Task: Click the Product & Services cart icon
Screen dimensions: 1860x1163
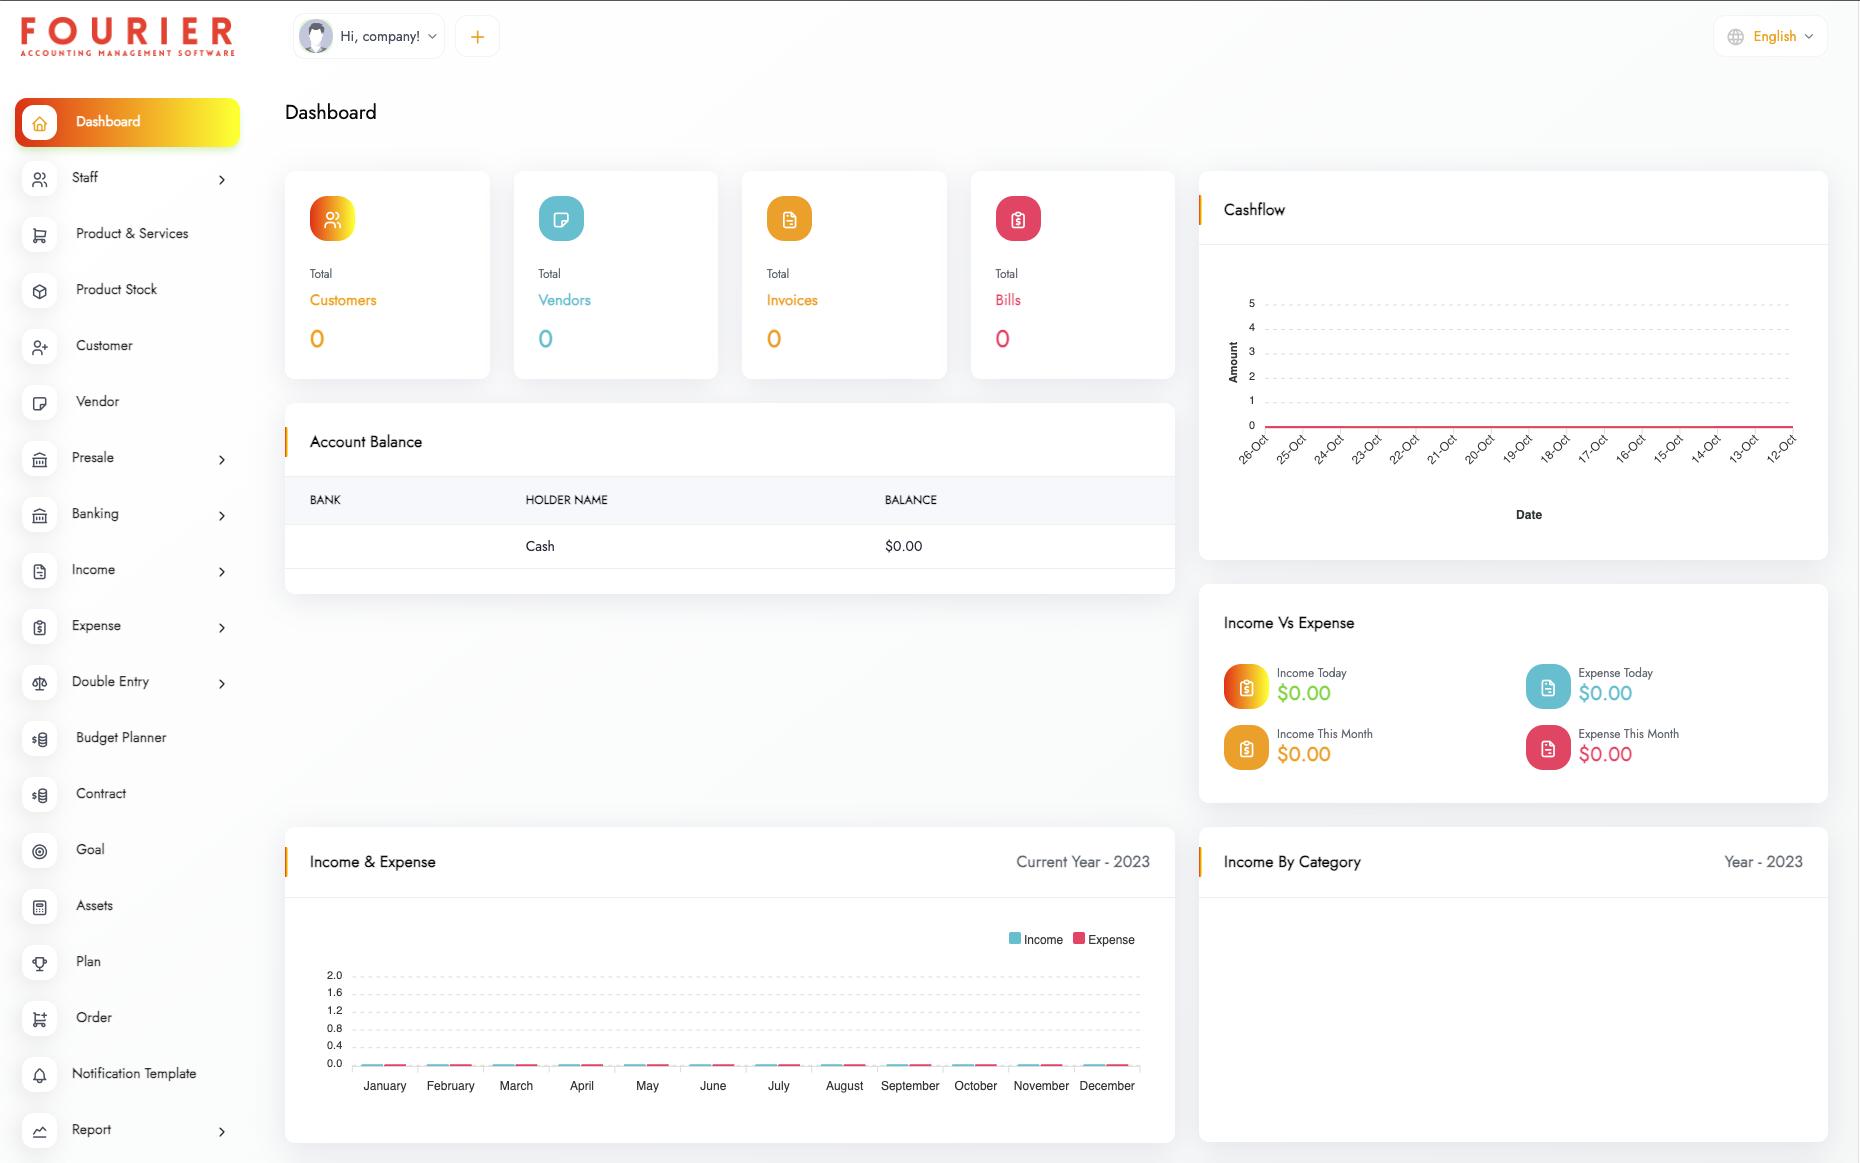Action: 39,235
